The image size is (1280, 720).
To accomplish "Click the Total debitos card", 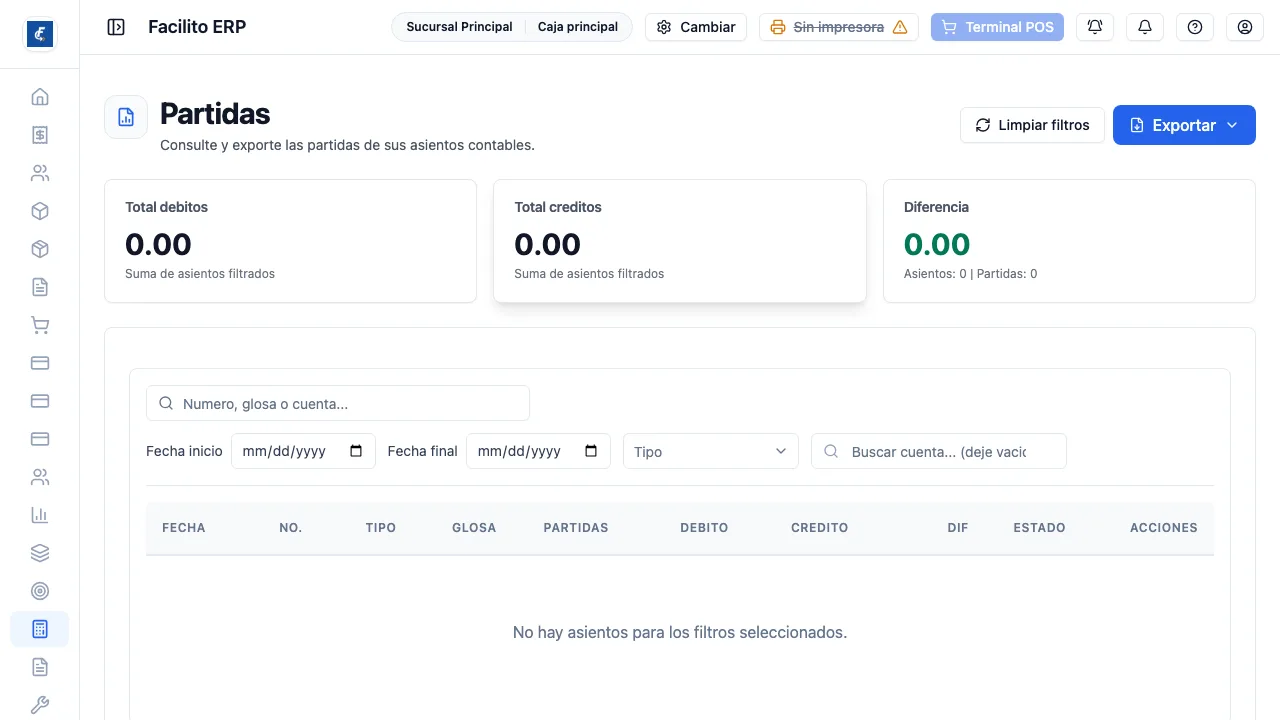I will tap(290, 241).
